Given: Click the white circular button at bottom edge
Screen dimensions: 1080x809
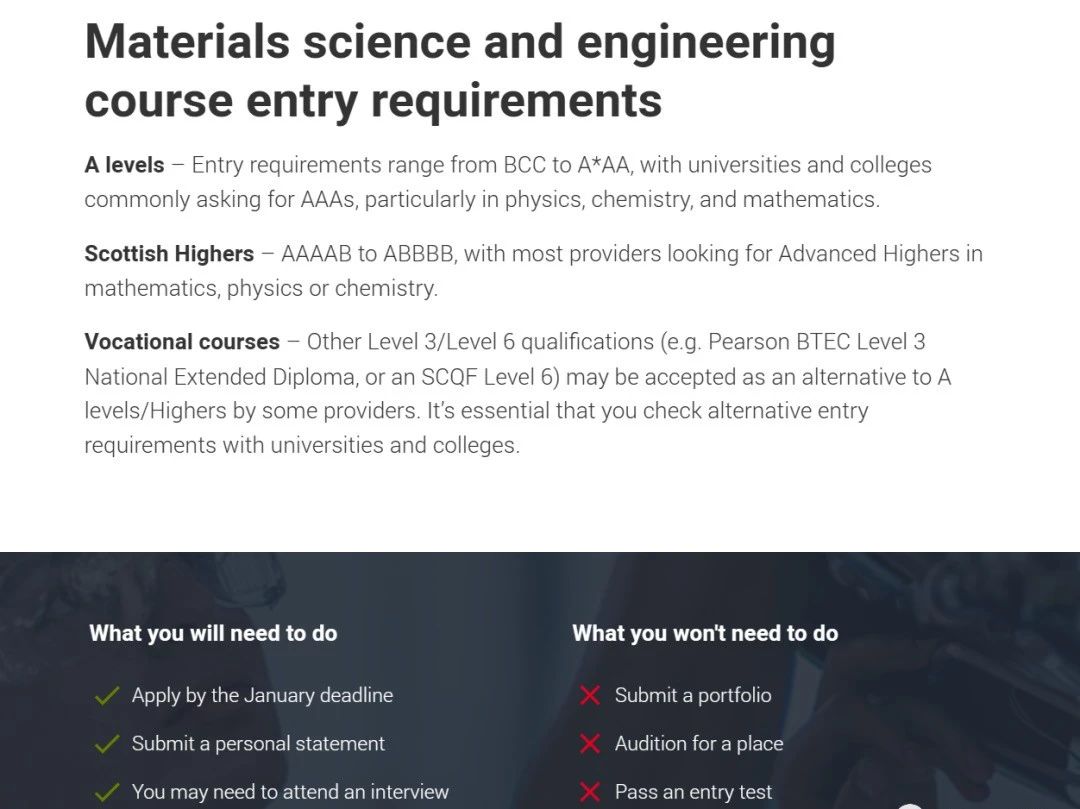Looking at the screenshot, I should (909, 805).
